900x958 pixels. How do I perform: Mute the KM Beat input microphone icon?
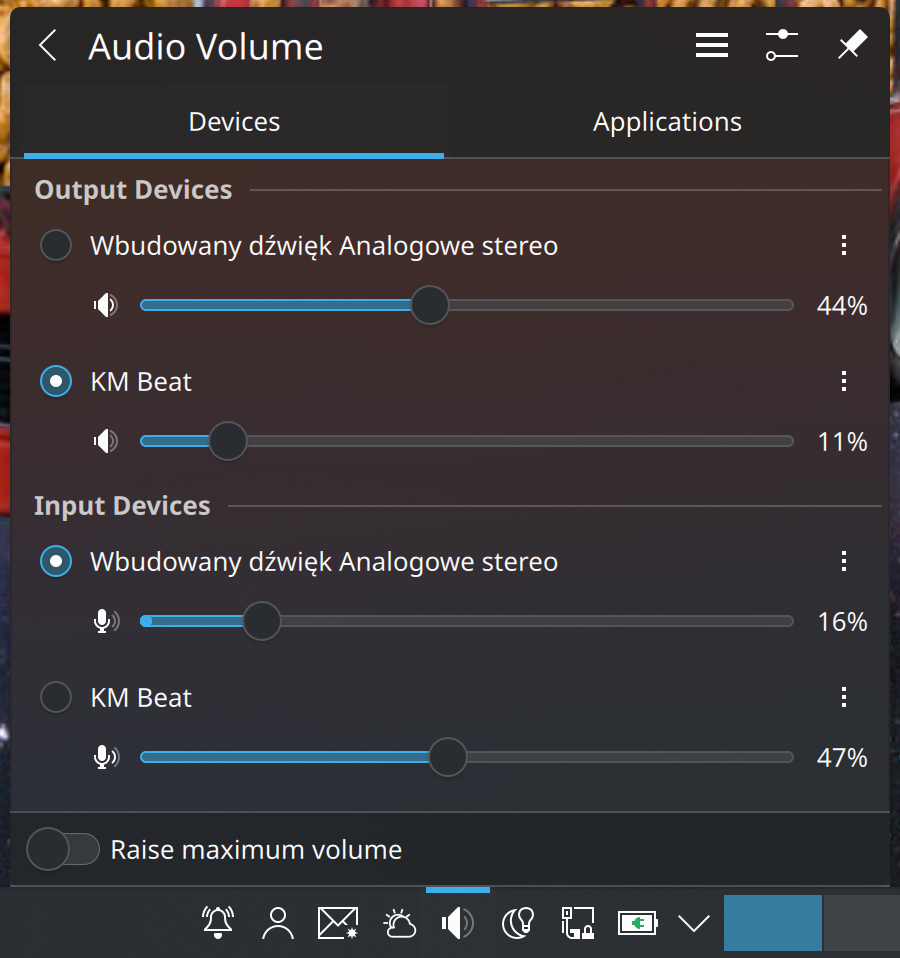(x=105, y=757)
